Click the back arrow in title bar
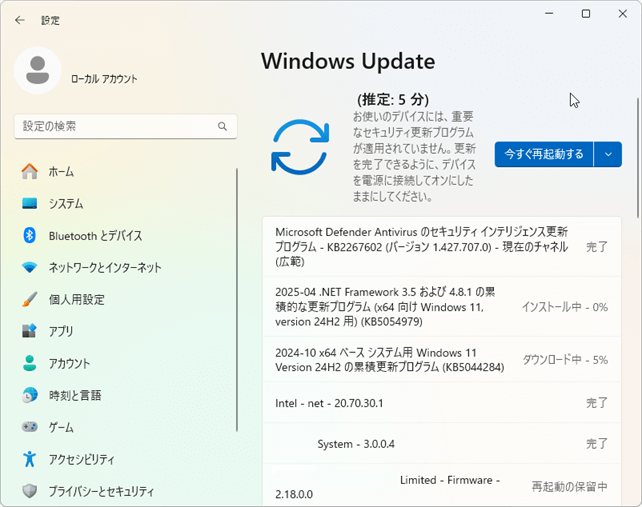642x507 pixels. point(20,19)
